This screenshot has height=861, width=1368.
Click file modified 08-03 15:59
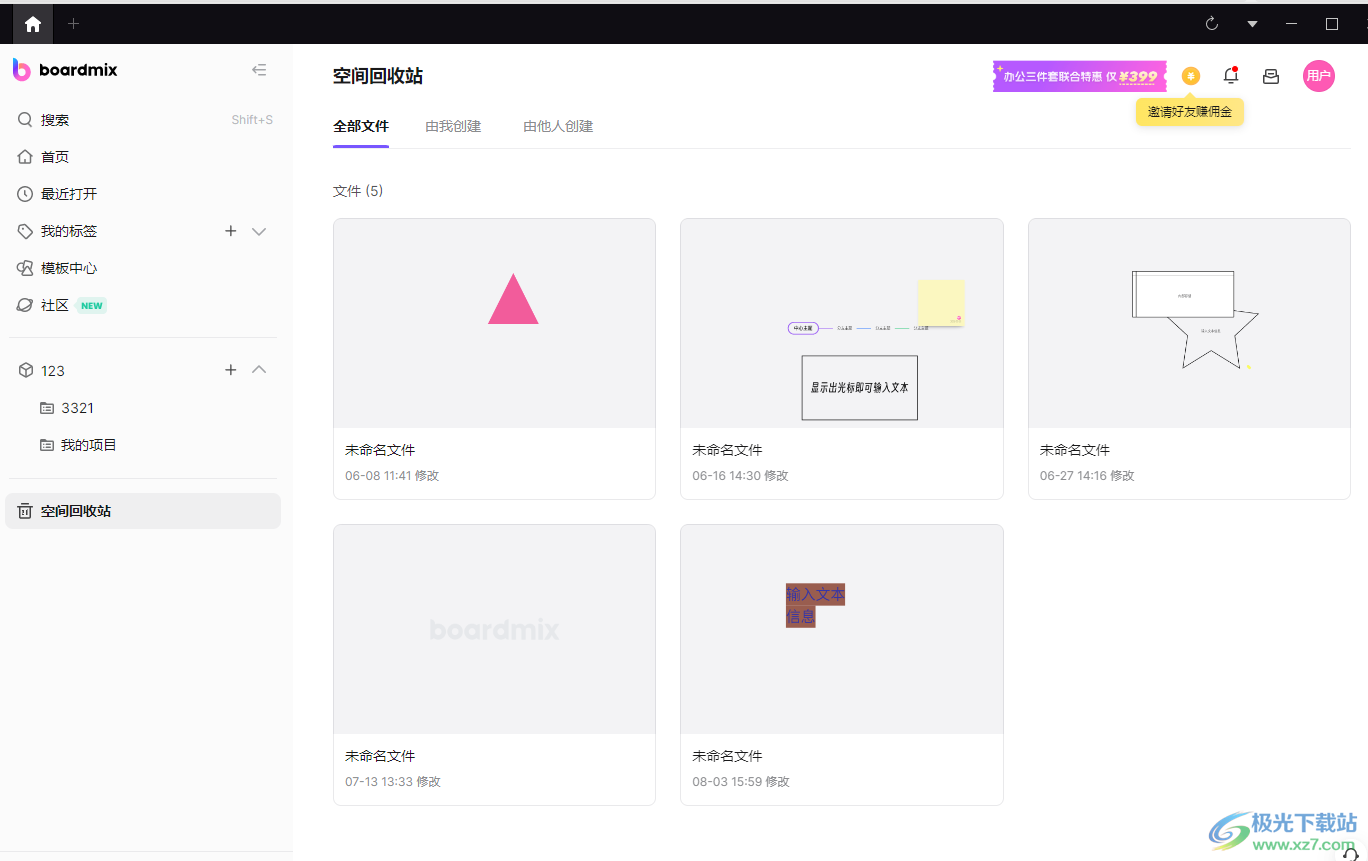pyautogui.click(x=741, y=782)
